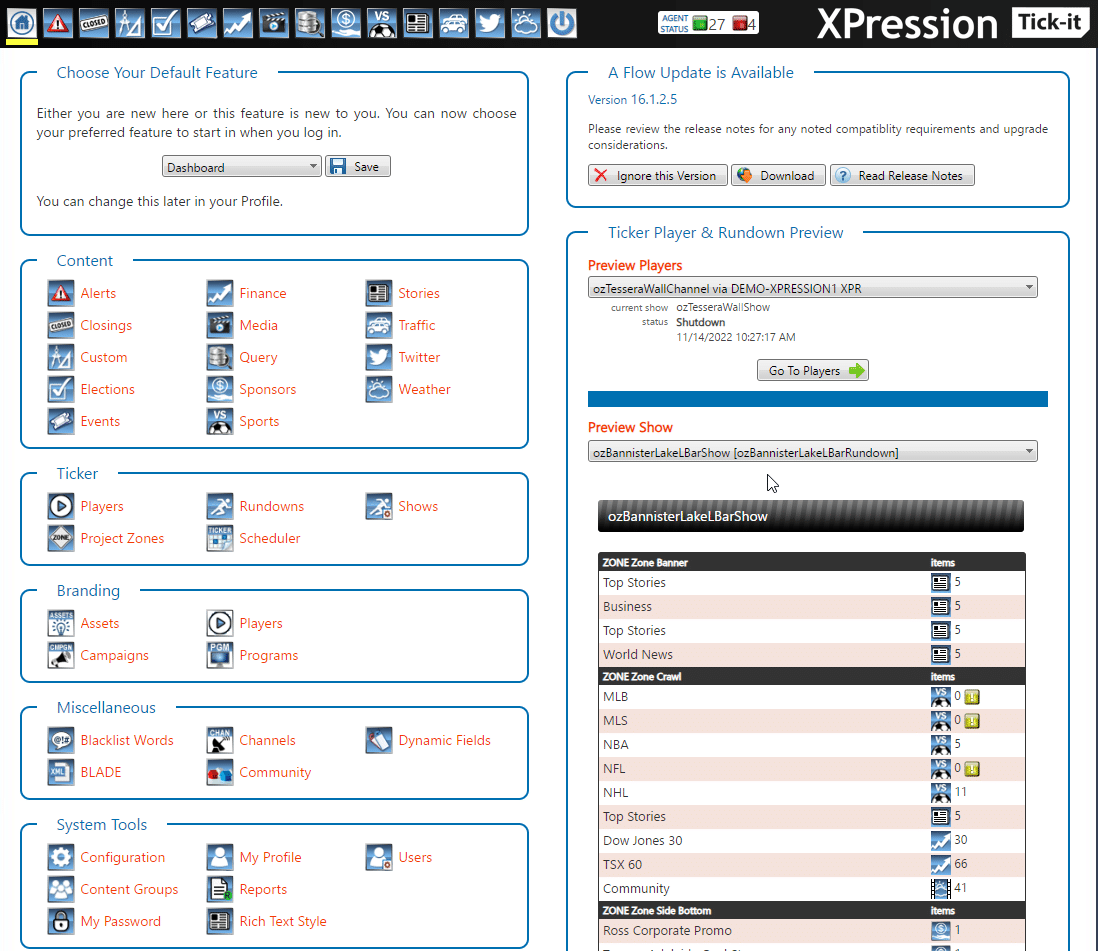Open Custom content toolbar icon
The image size is (1098, 951).
pos(130,23)
